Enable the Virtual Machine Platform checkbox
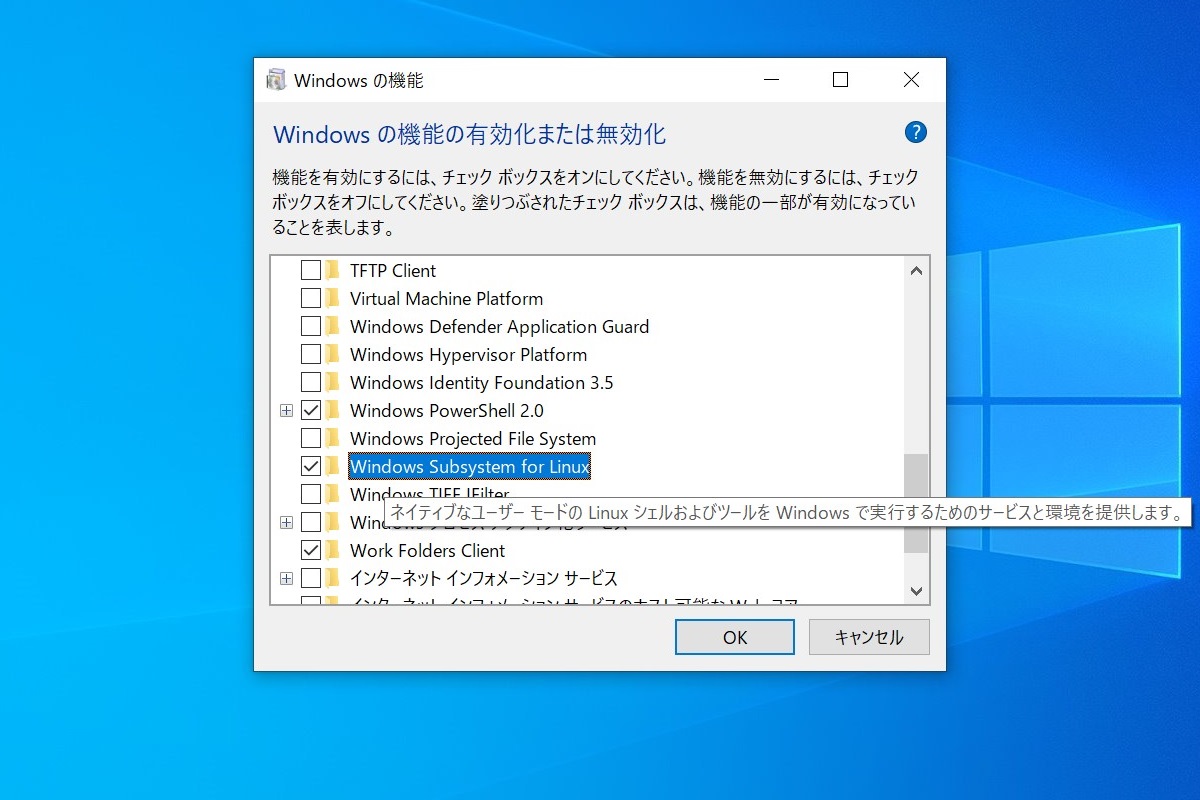 pyautogui.click(x=310, y=298)
